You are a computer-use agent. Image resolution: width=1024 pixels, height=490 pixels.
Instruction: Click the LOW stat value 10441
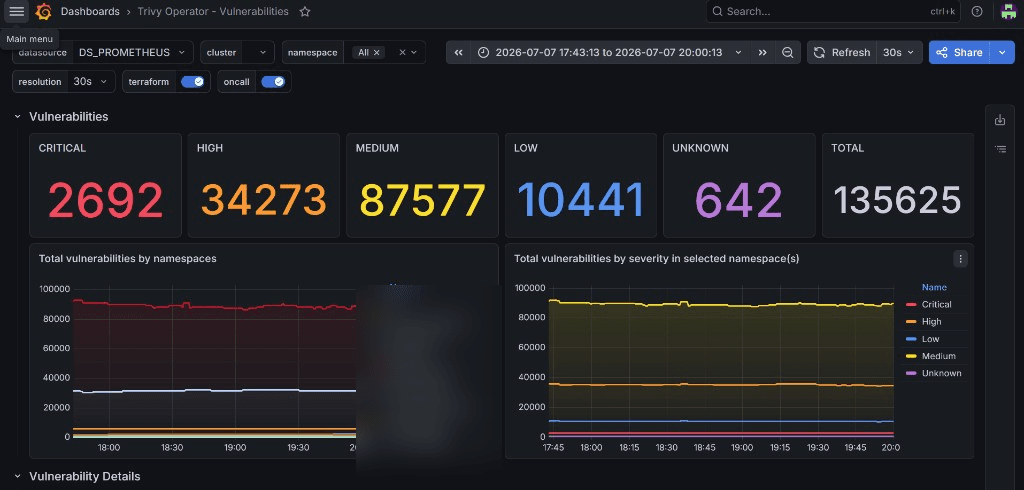(581, 200)
